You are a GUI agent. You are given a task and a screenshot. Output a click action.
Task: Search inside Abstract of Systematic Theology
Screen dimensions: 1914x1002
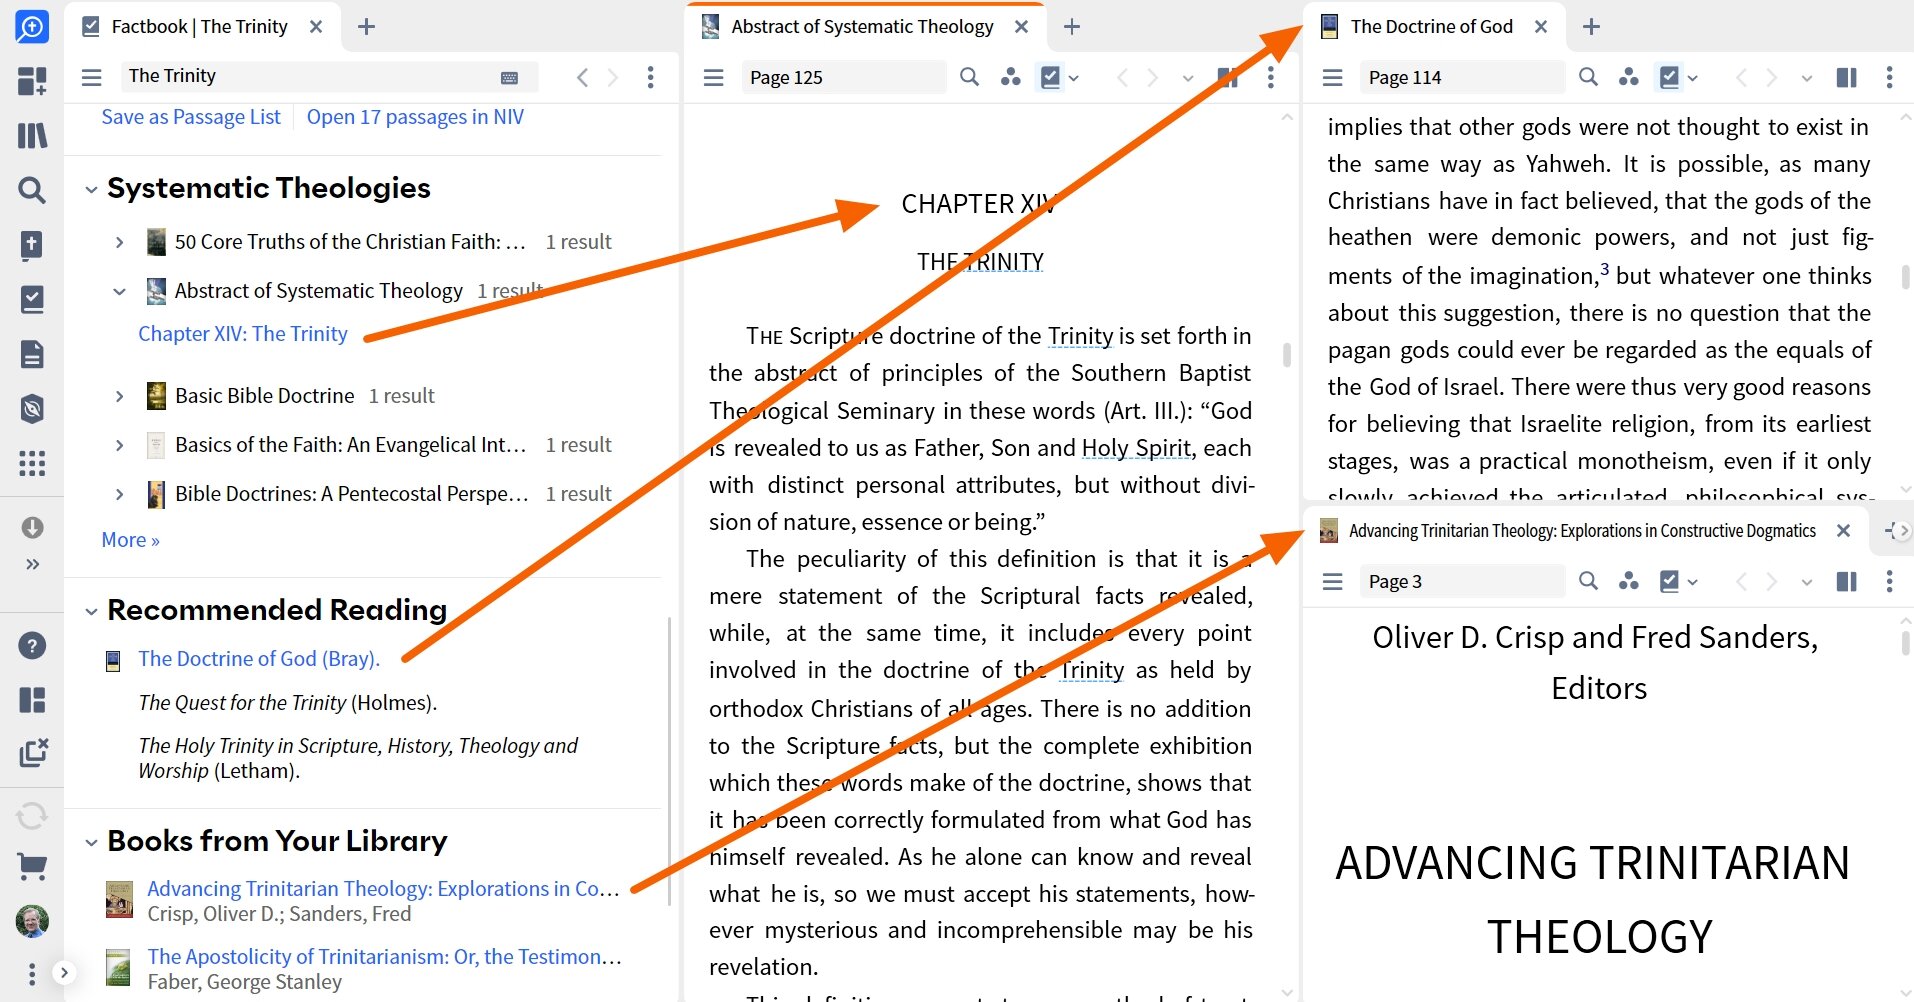click(x=969, y=77)
